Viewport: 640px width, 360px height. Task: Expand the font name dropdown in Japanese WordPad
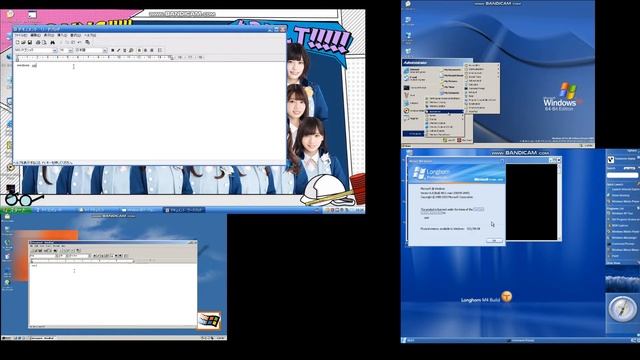tap(55, 50)
